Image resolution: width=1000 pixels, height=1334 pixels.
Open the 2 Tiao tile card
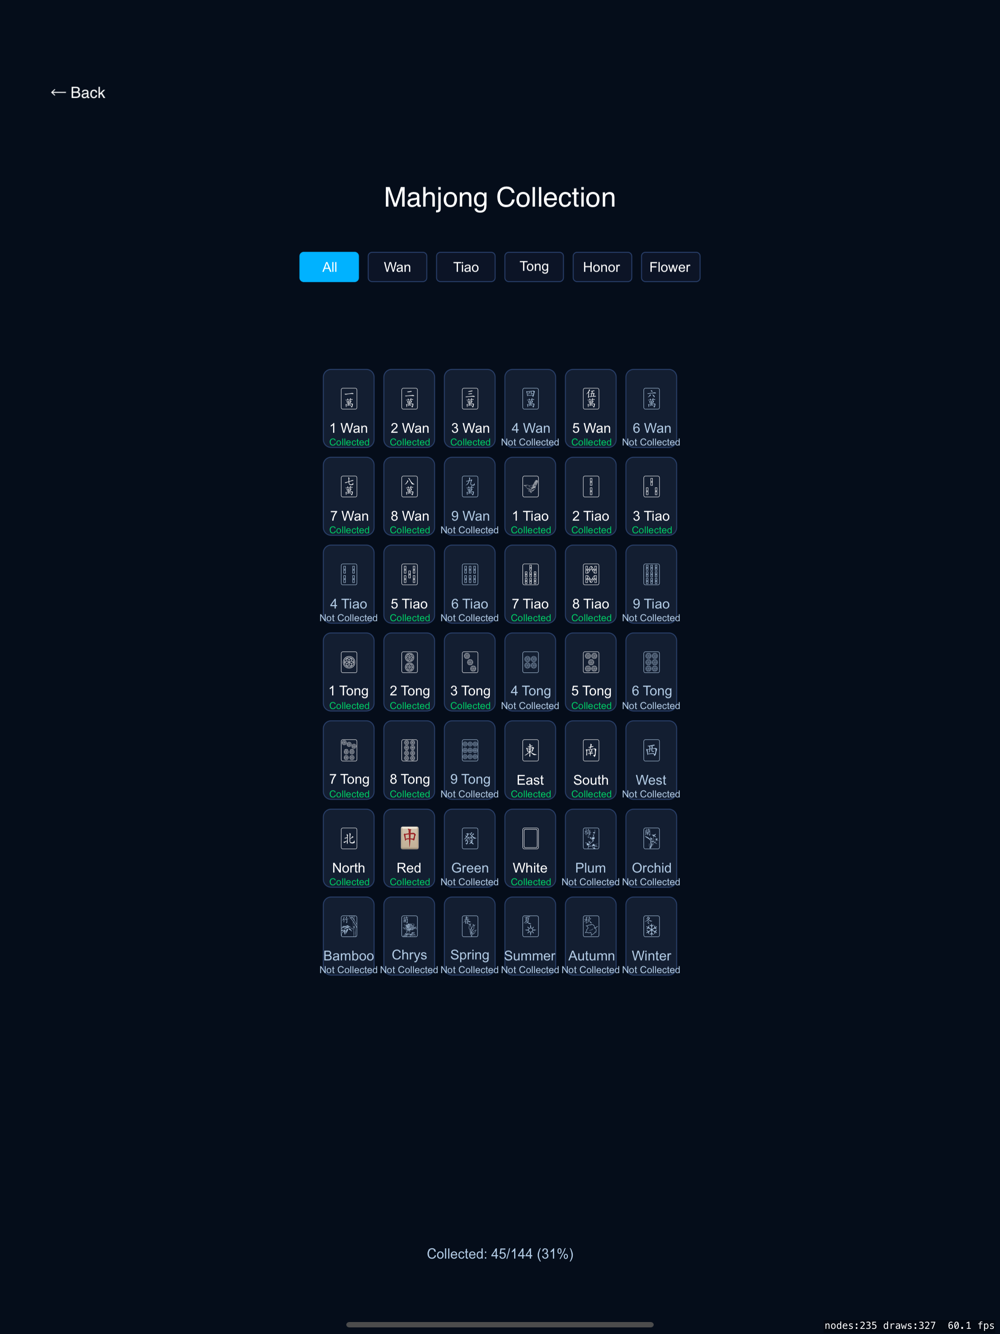pos(591,497)
